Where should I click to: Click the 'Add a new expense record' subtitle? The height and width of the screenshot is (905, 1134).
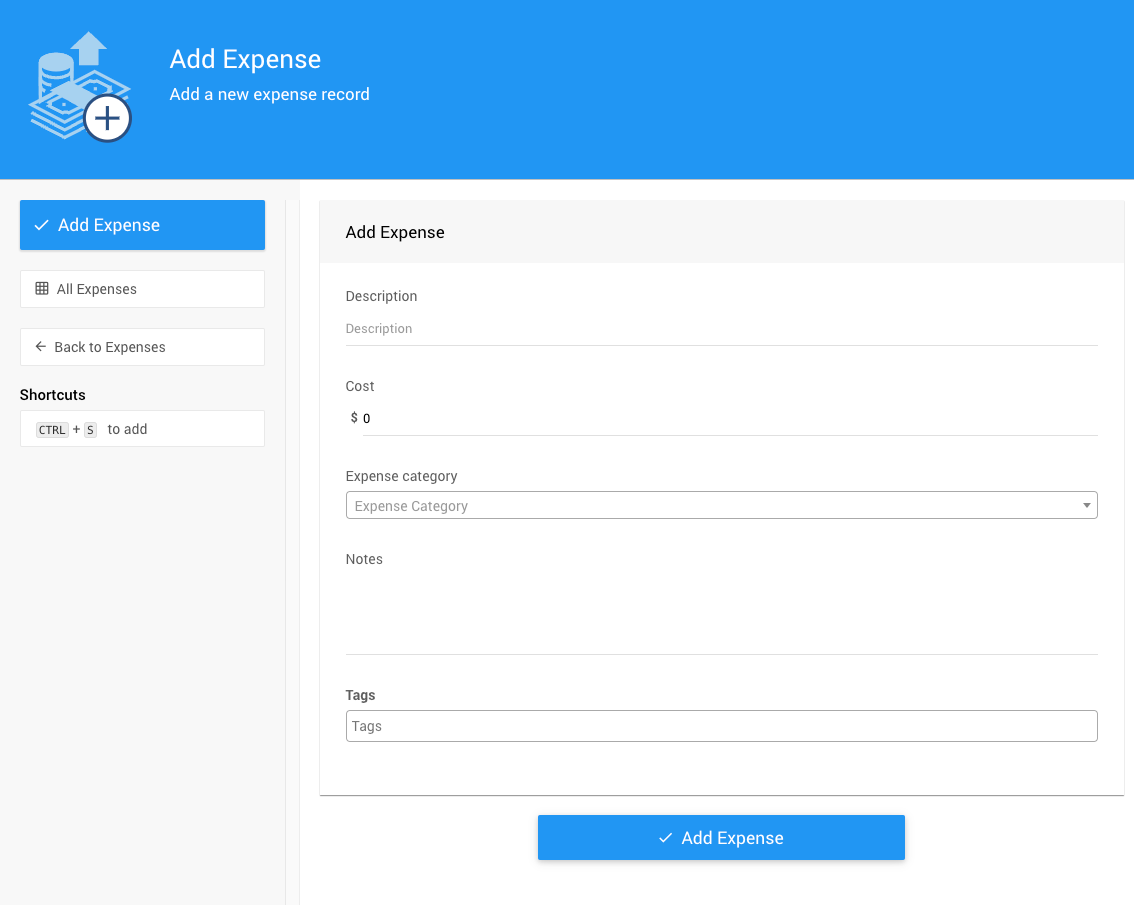point(269,95)
